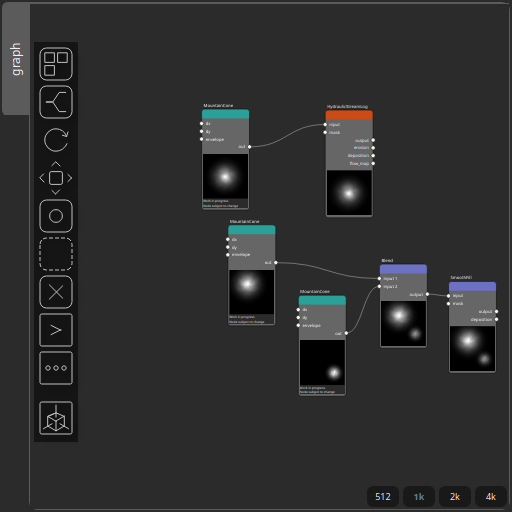The width and height of the screenshot is (512, 512).
Task: Click the output port on Blend node
Action: pos(427,294)
